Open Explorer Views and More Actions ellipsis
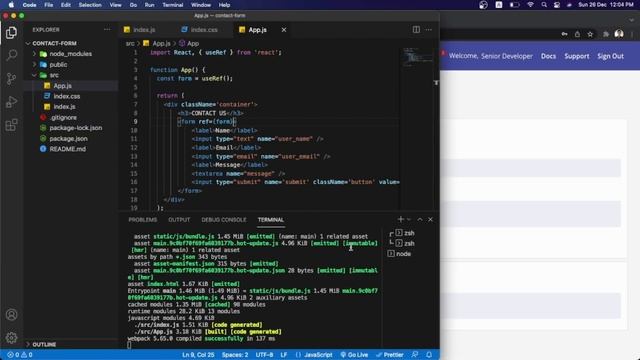Image resolution: width=640 pixels, height=360 pixels. (107, 29)
